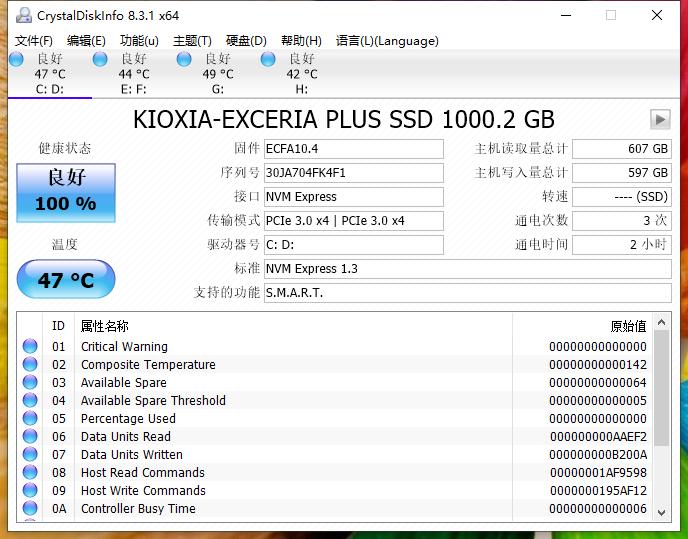Click the 良好 100 % health status button

coord(66,192)
